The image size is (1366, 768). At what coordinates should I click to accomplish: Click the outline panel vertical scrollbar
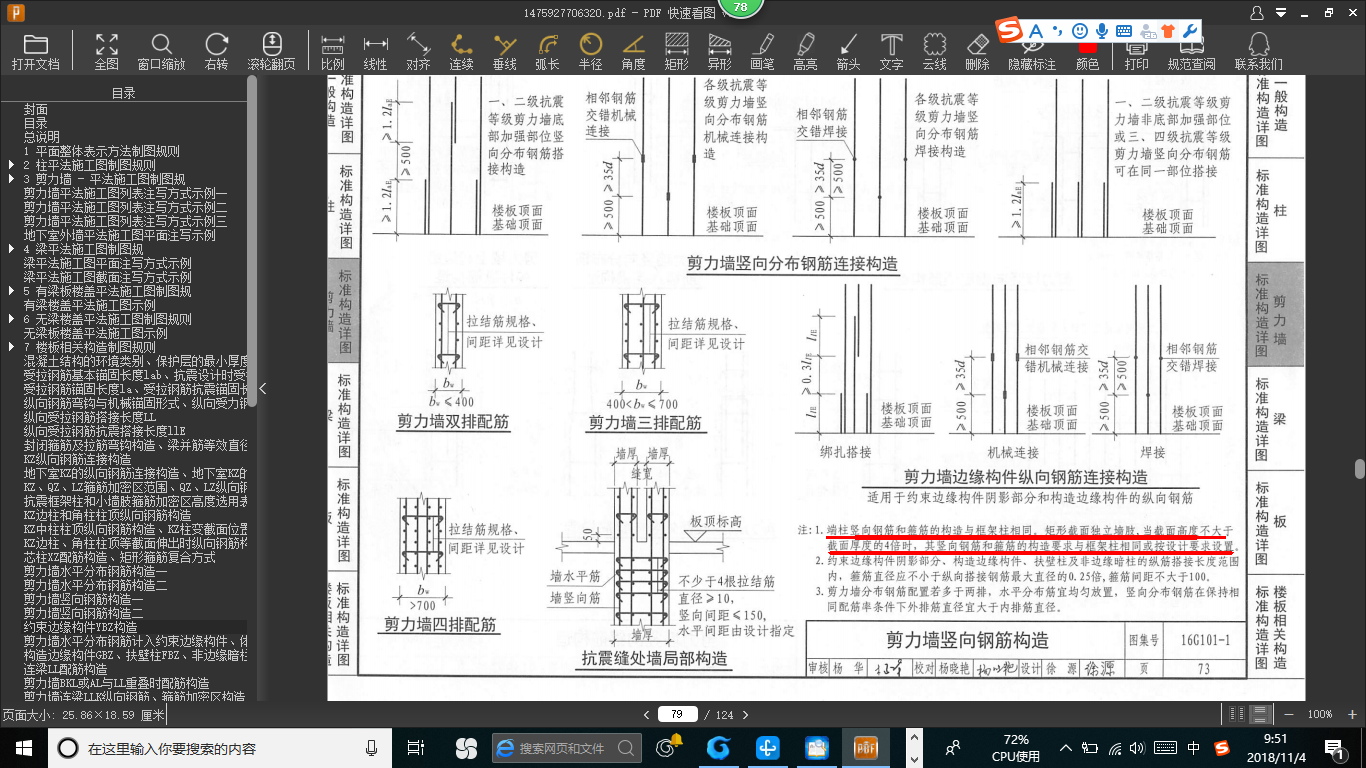(252, 240)
